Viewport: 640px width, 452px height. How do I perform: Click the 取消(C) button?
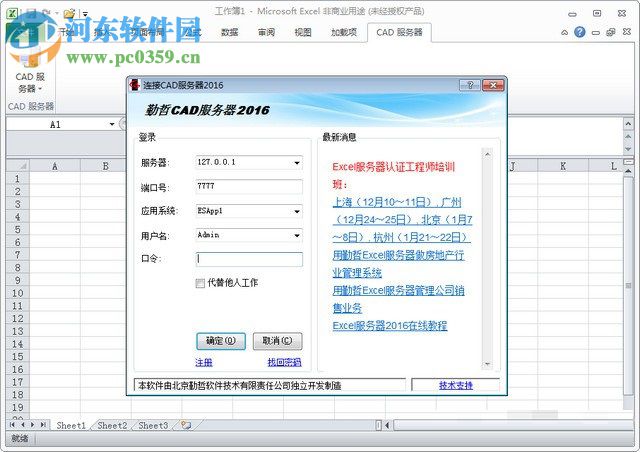click(x=278, y=341)
